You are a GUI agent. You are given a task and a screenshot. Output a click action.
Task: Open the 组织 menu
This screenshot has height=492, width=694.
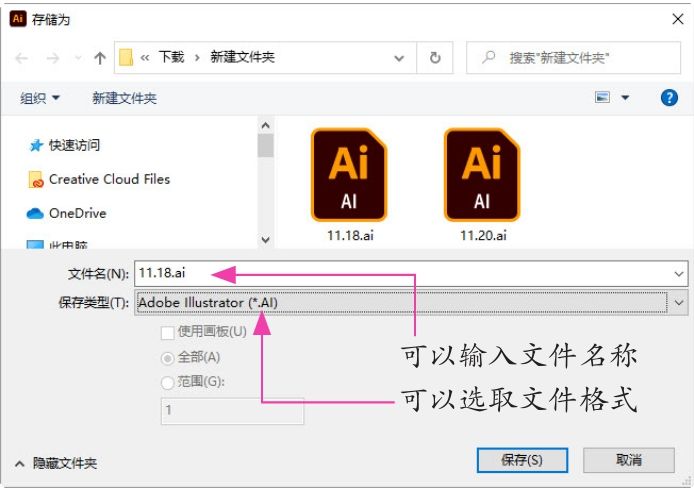pyautogui.click(x=39, y=98)
